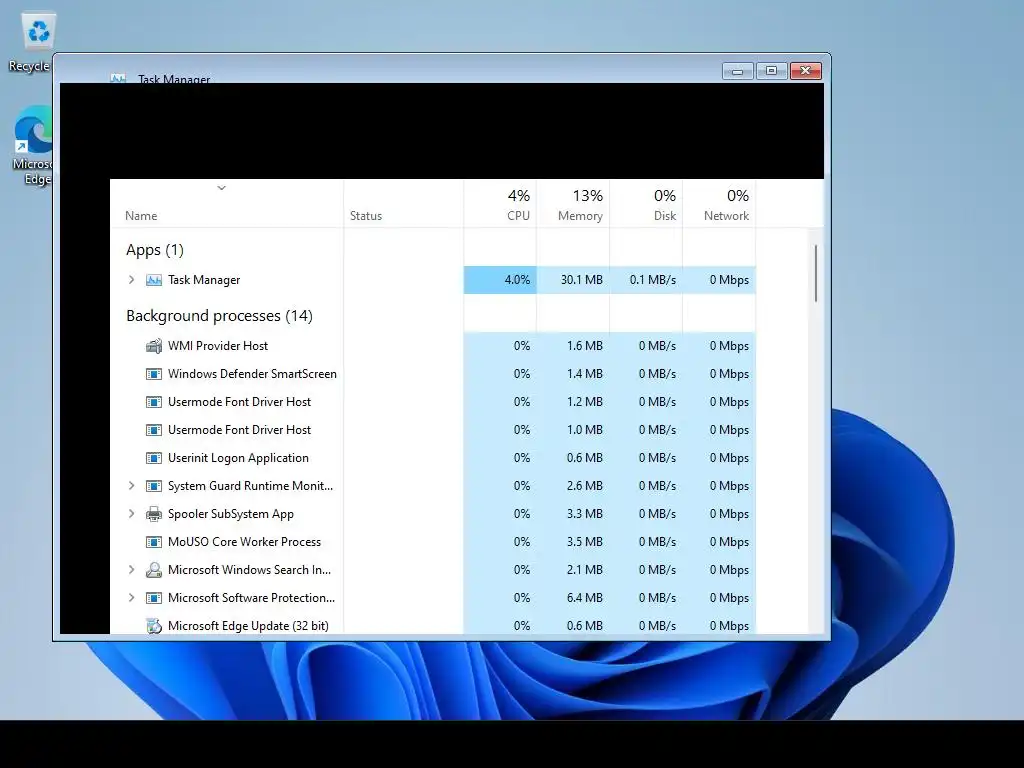Screen dimensions: 1024x768
Task: Expand the Spooler SubSystem App row
Action: coord(131,514)
